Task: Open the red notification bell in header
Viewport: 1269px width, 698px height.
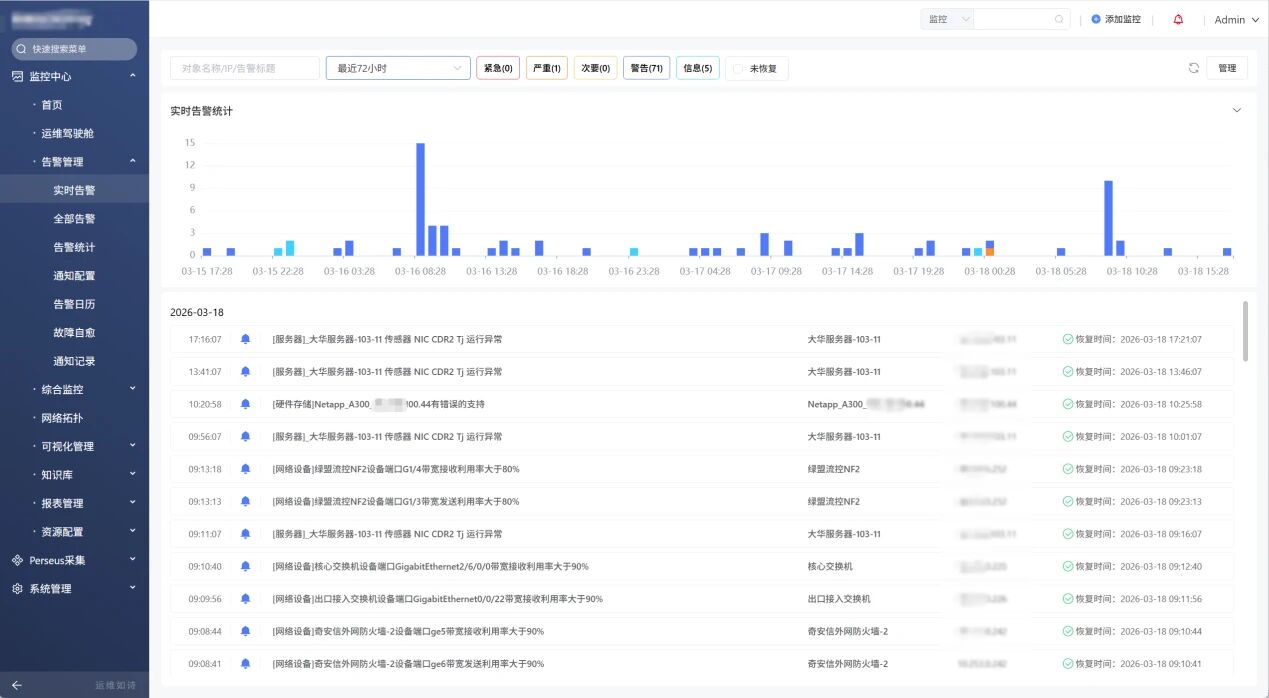Action: tap(1178, 19)
